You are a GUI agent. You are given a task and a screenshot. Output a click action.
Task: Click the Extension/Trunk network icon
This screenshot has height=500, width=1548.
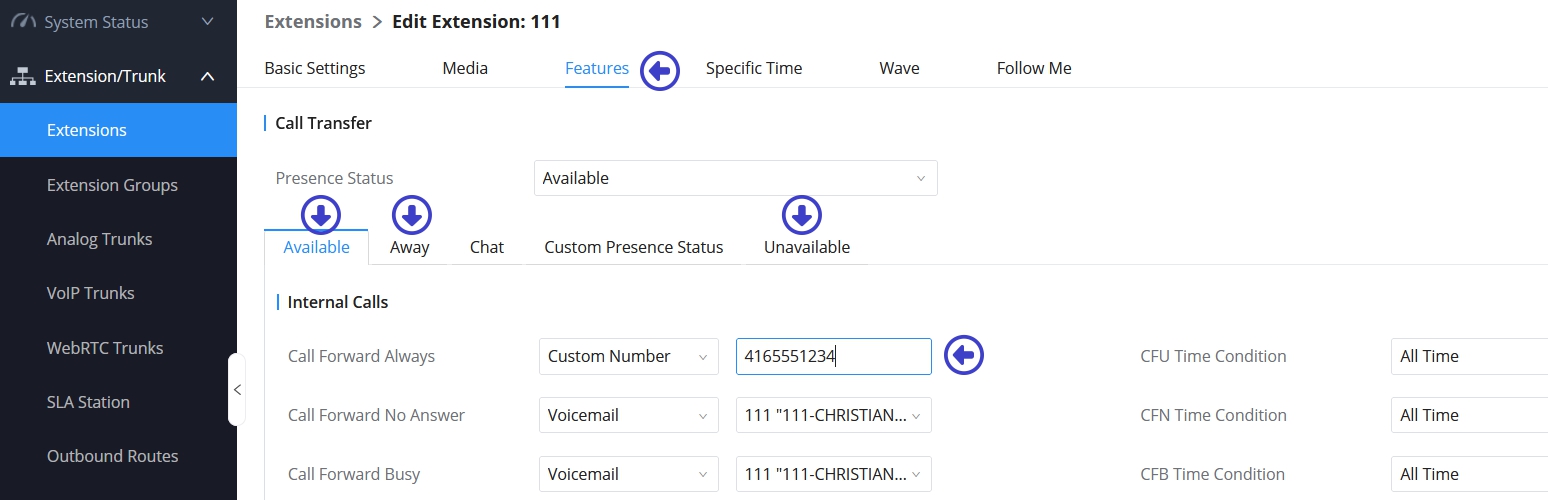(x=24, y=76)
